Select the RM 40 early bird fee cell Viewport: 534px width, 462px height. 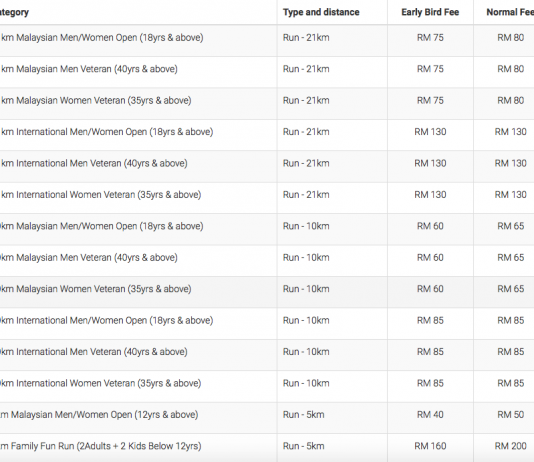430,415
